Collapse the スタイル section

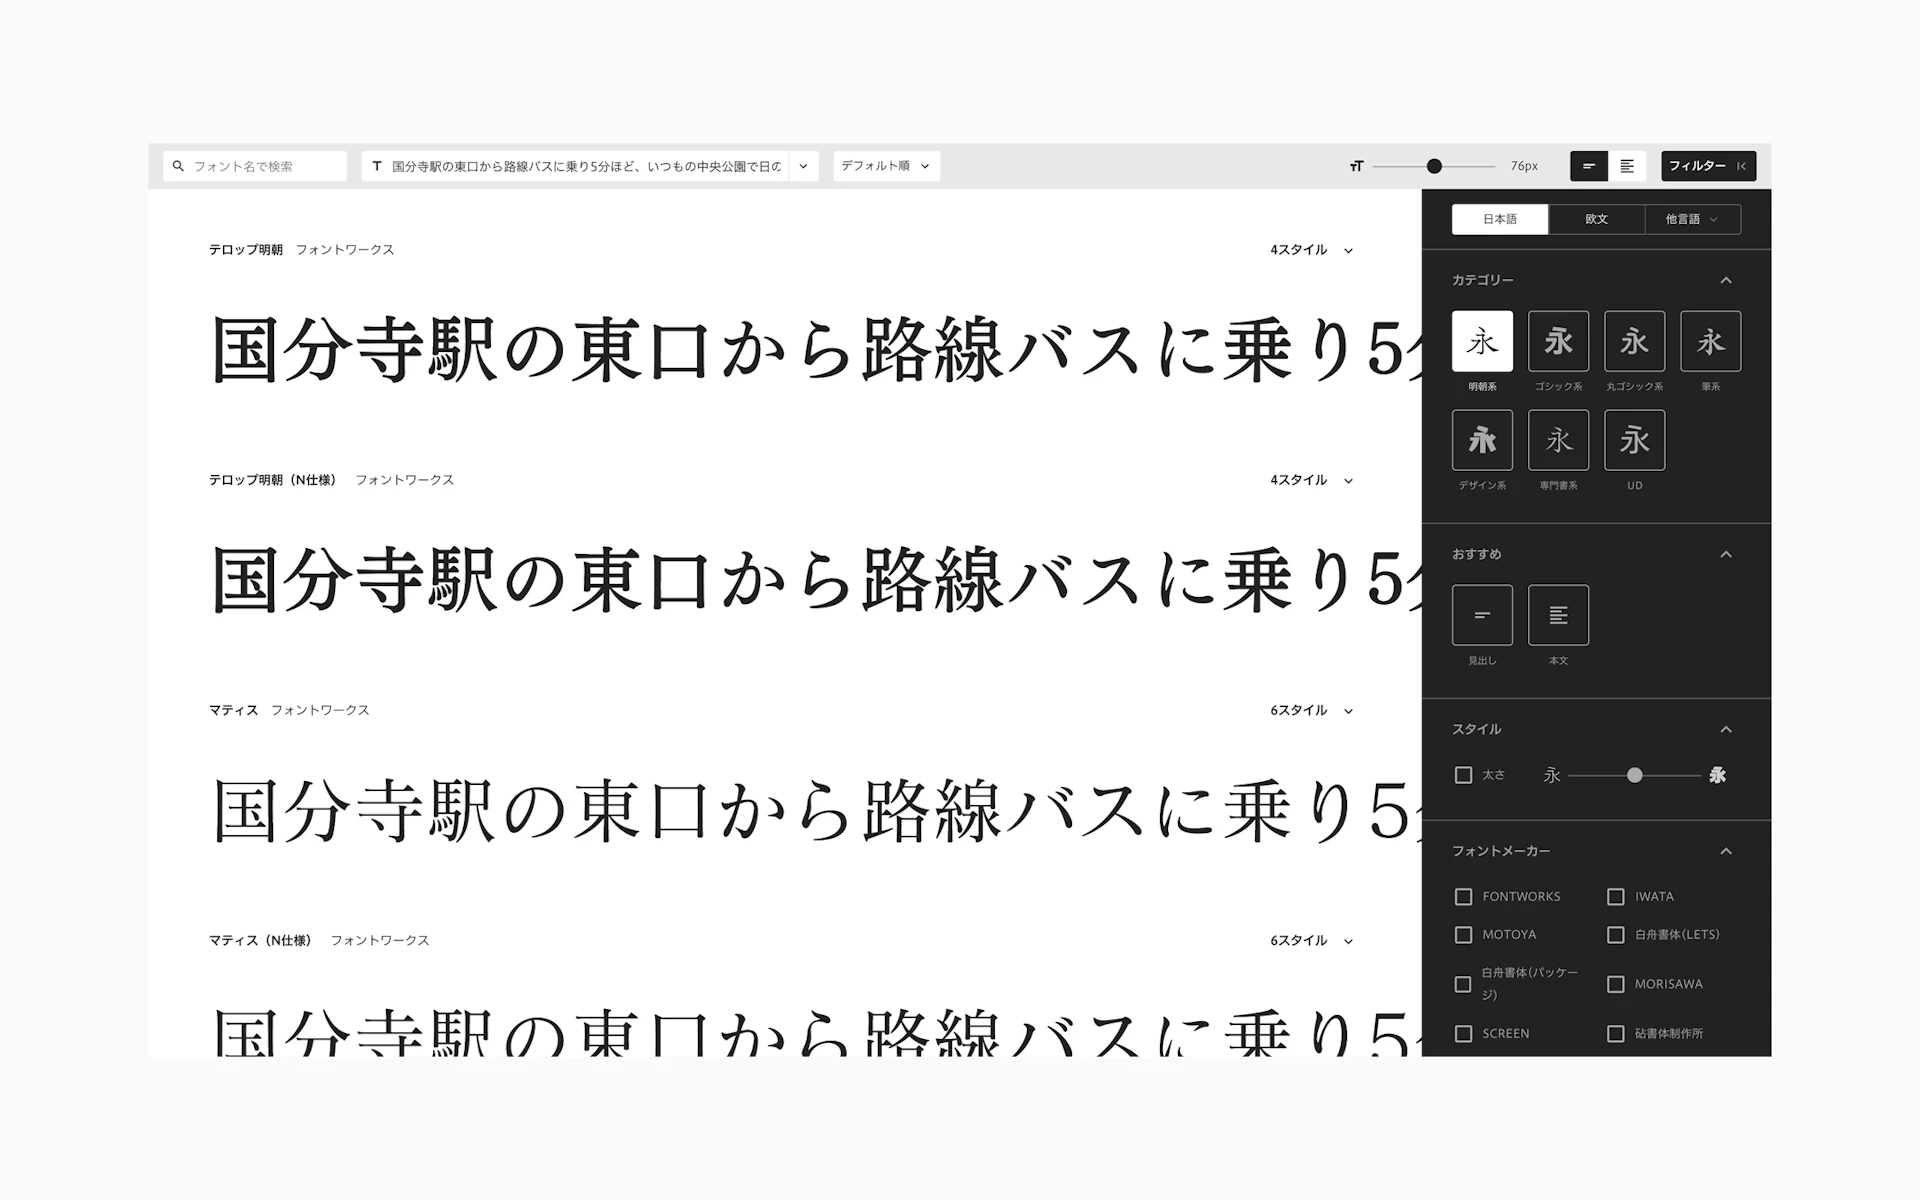tap(1725, 729)
